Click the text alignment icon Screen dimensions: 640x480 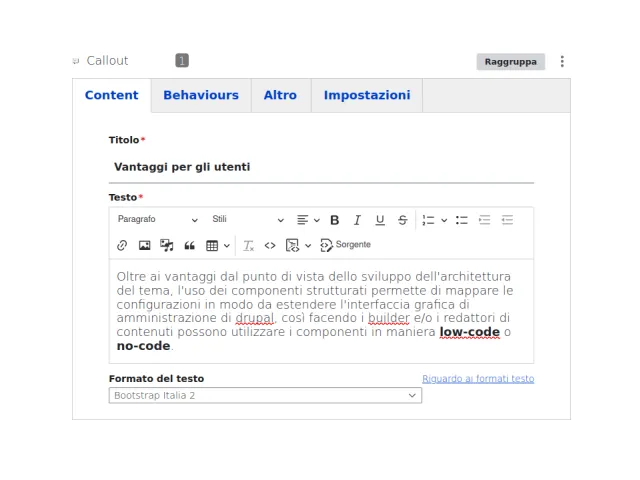coord(302,220)
